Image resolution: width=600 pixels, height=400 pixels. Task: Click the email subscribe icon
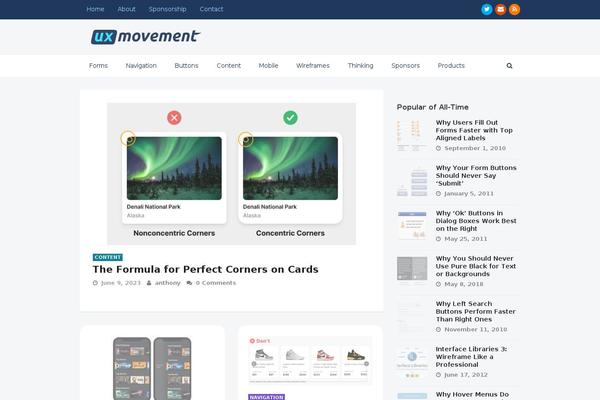click(x=501, y=9)
